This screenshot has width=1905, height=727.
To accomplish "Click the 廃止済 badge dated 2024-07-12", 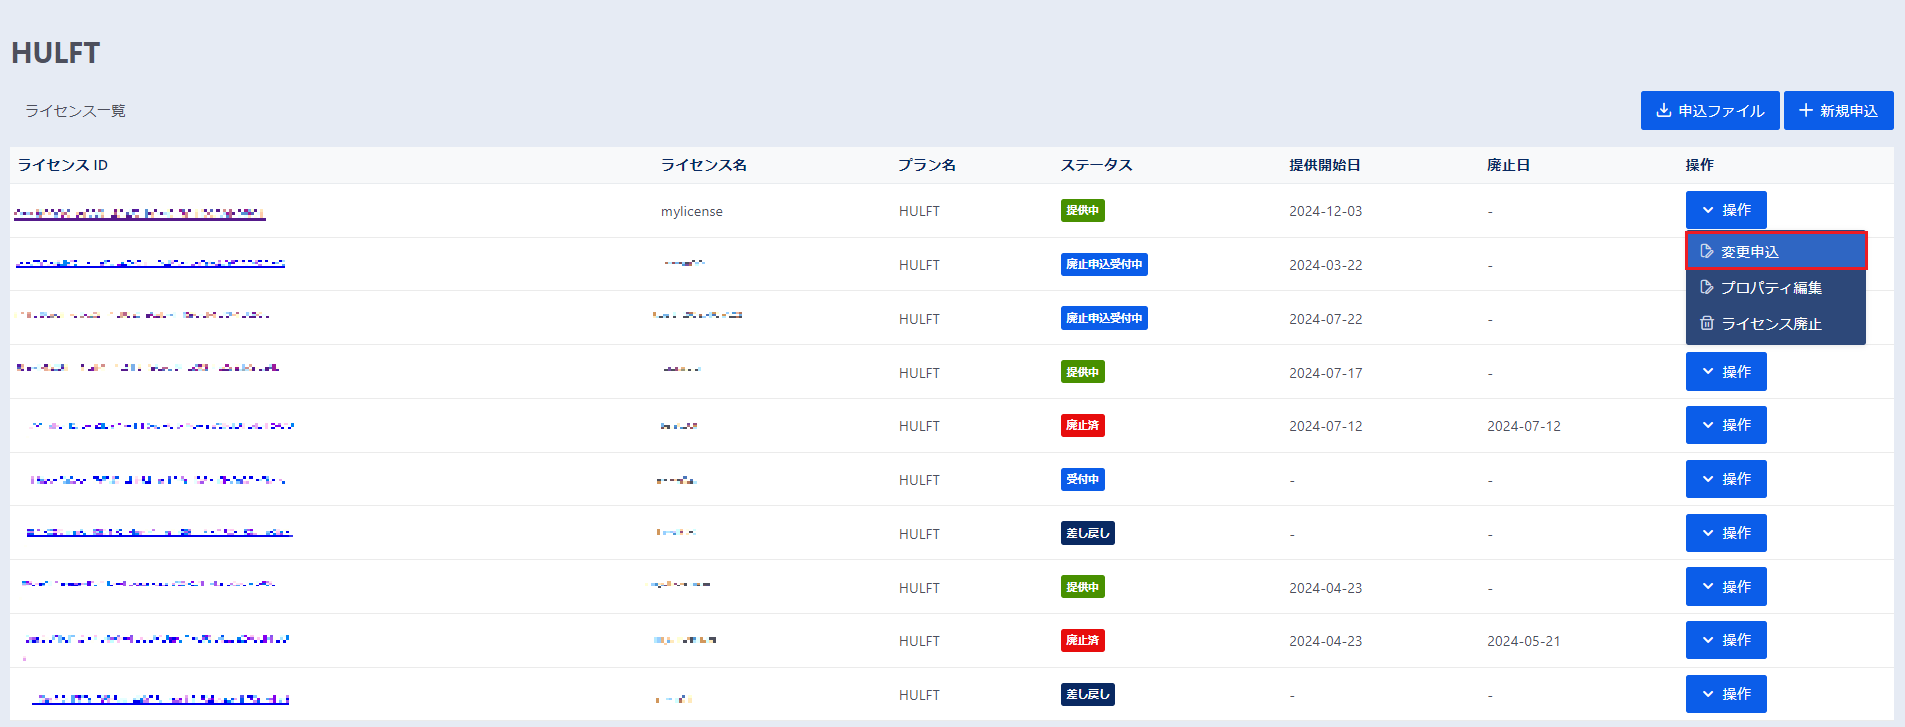I will click(1082, 426).
